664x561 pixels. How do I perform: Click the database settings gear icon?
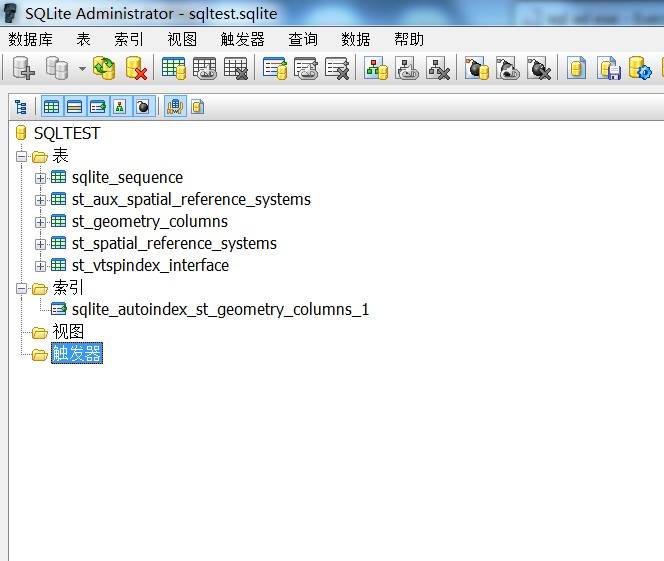(640, 68)
